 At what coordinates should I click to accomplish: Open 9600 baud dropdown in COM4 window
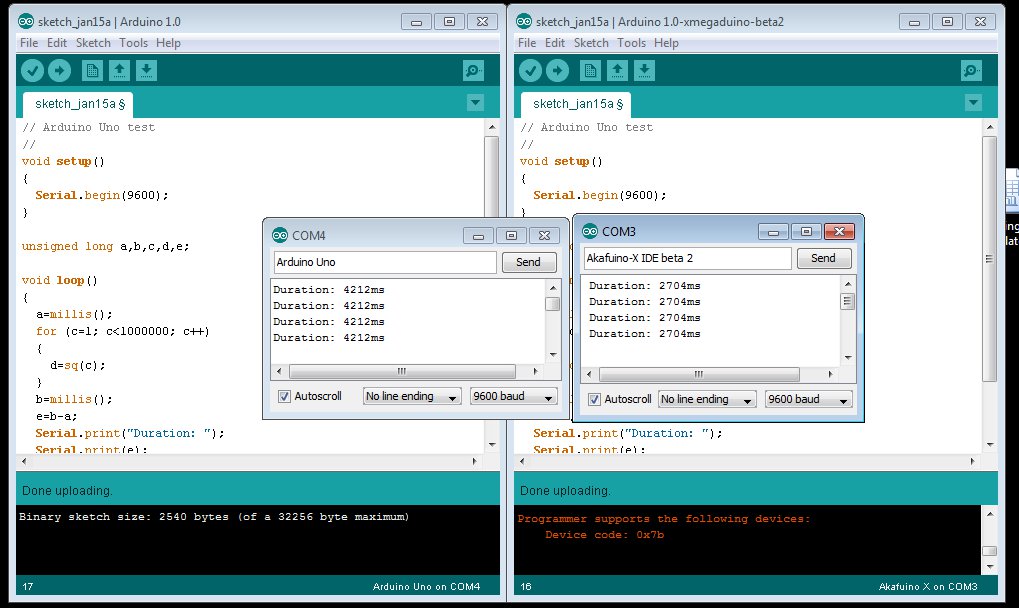pos(514,396)
